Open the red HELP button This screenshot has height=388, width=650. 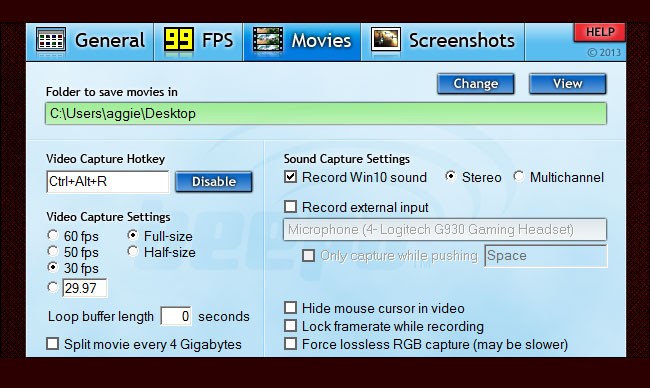(600, 32)
